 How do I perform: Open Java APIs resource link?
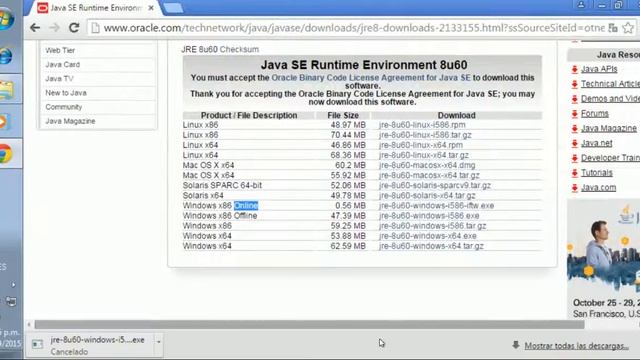pos(599,69)
